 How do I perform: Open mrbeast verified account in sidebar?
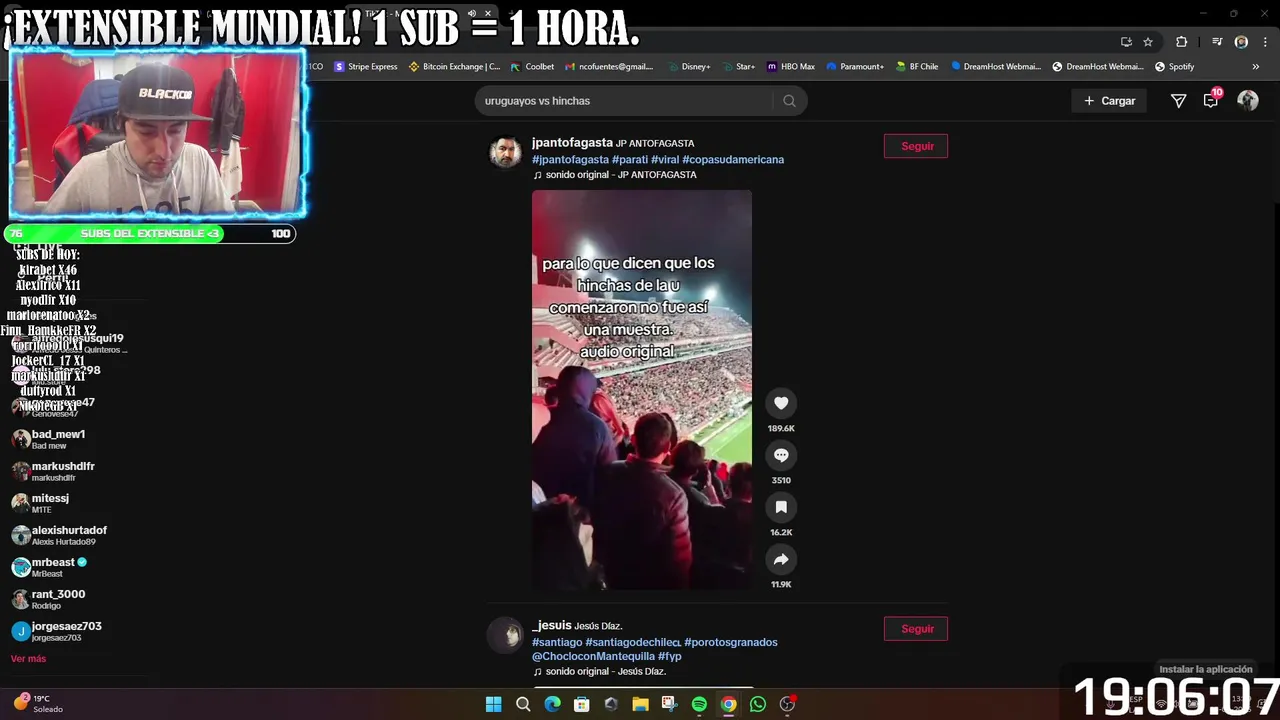[58, 567]
